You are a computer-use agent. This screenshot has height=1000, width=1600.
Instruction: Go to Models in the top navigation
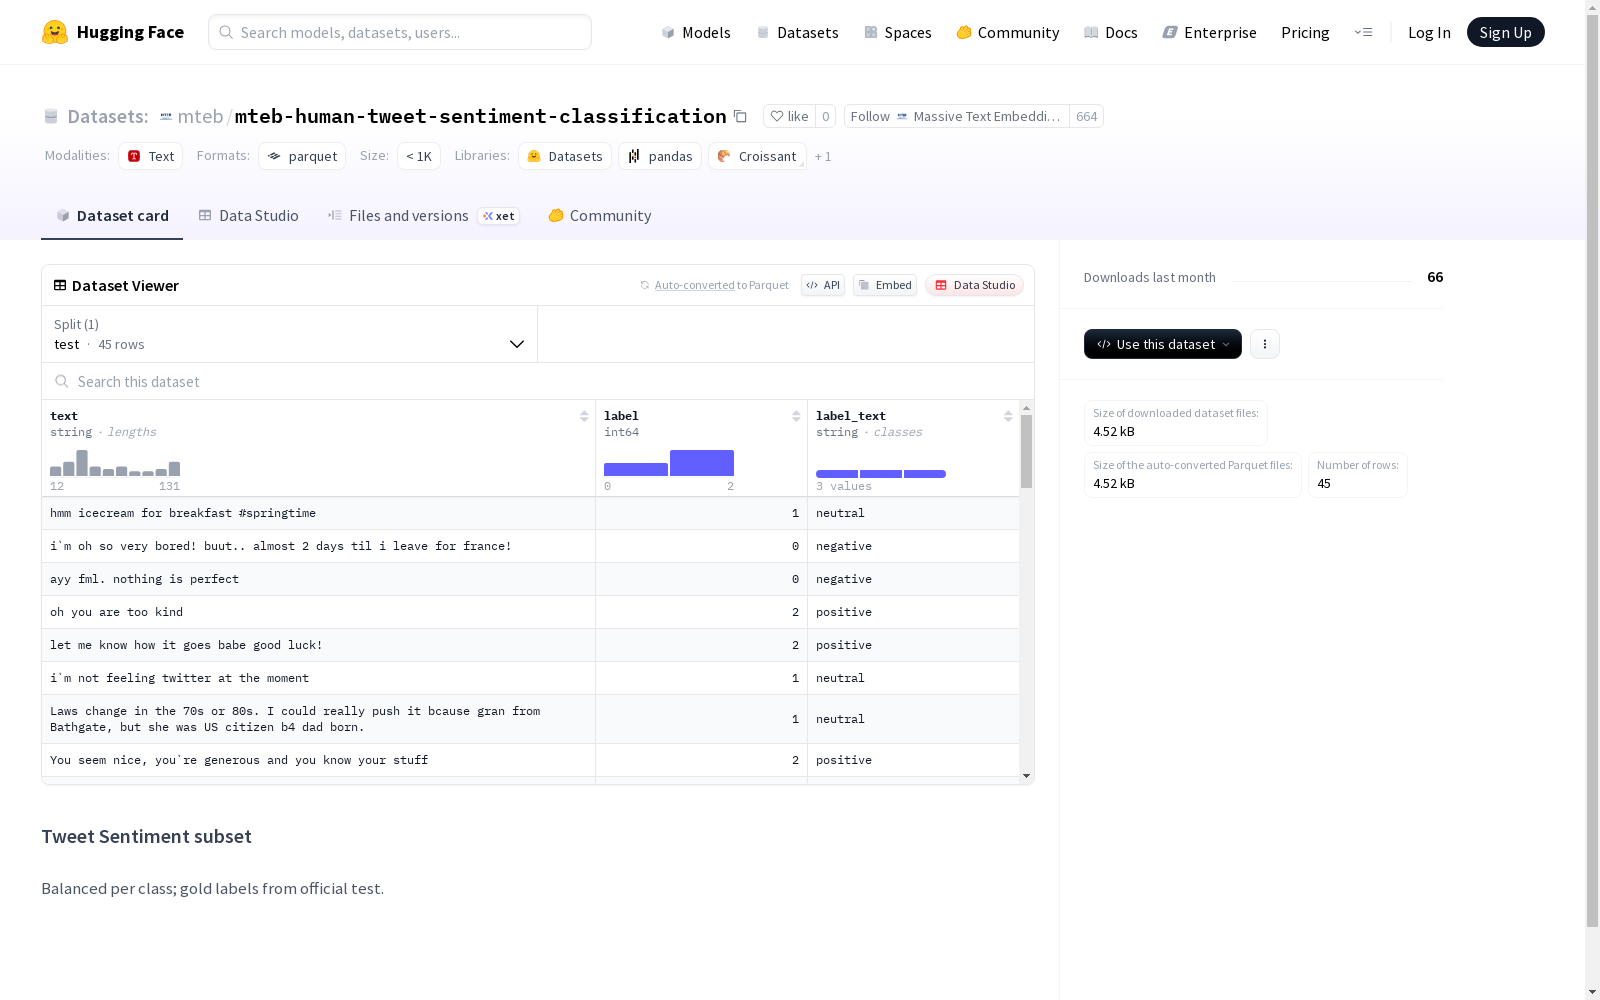[696, 32]
